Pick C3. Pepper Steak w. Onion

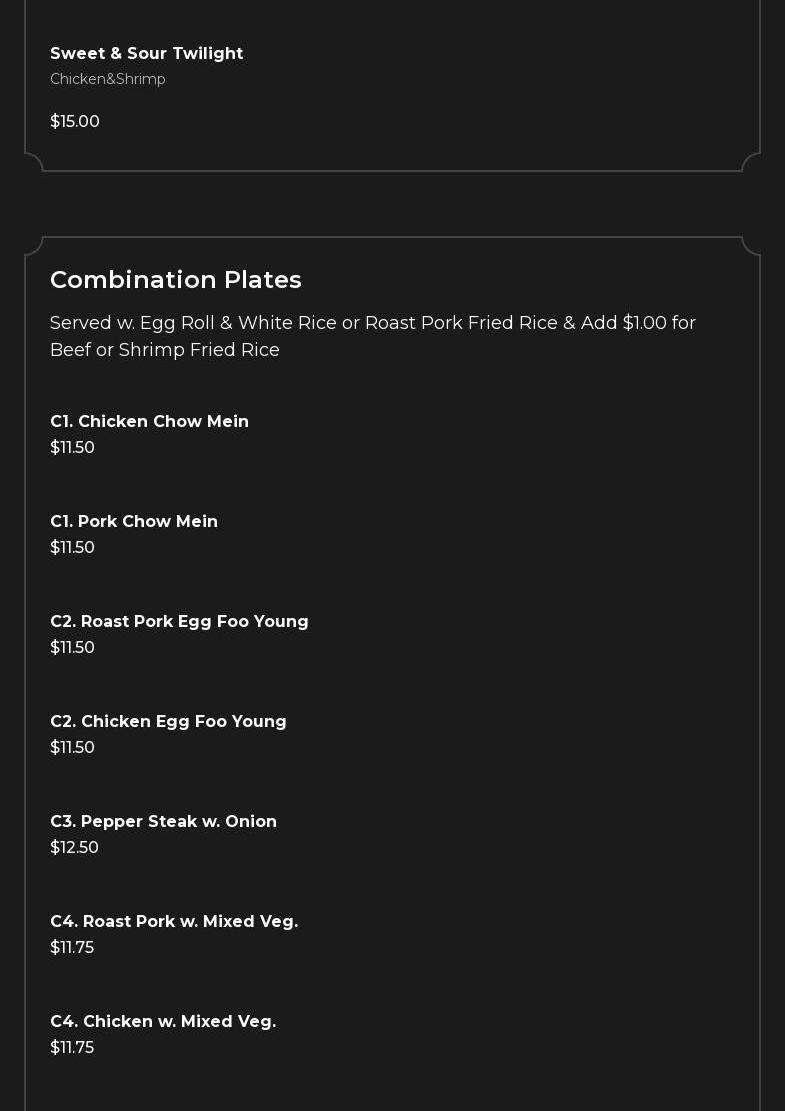[163, 821]
